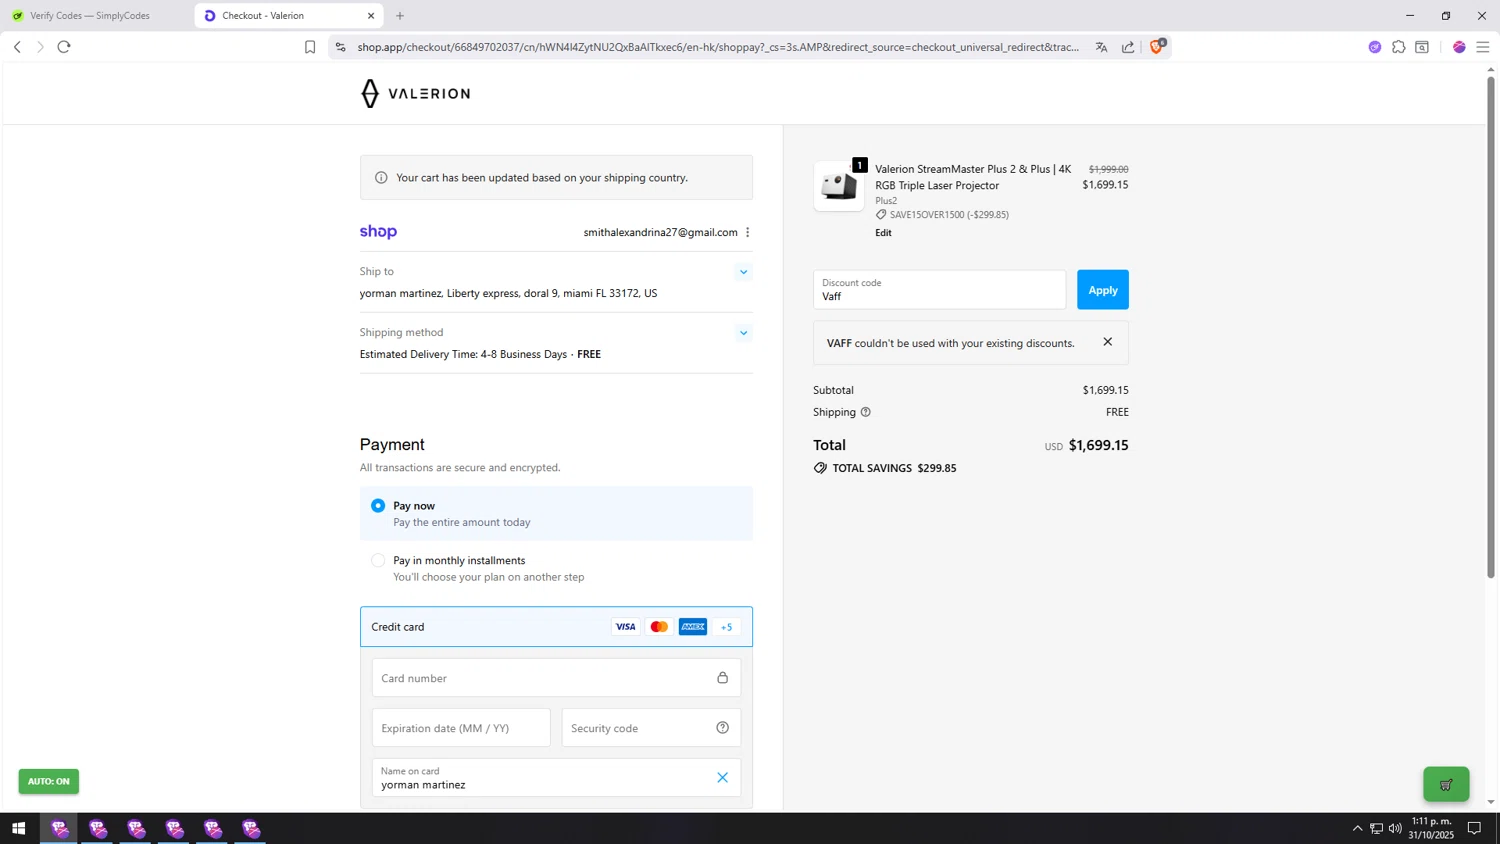Click the green cart extension button
The height and width of the screenshot is (844, 1500).
pos(1446,785)
